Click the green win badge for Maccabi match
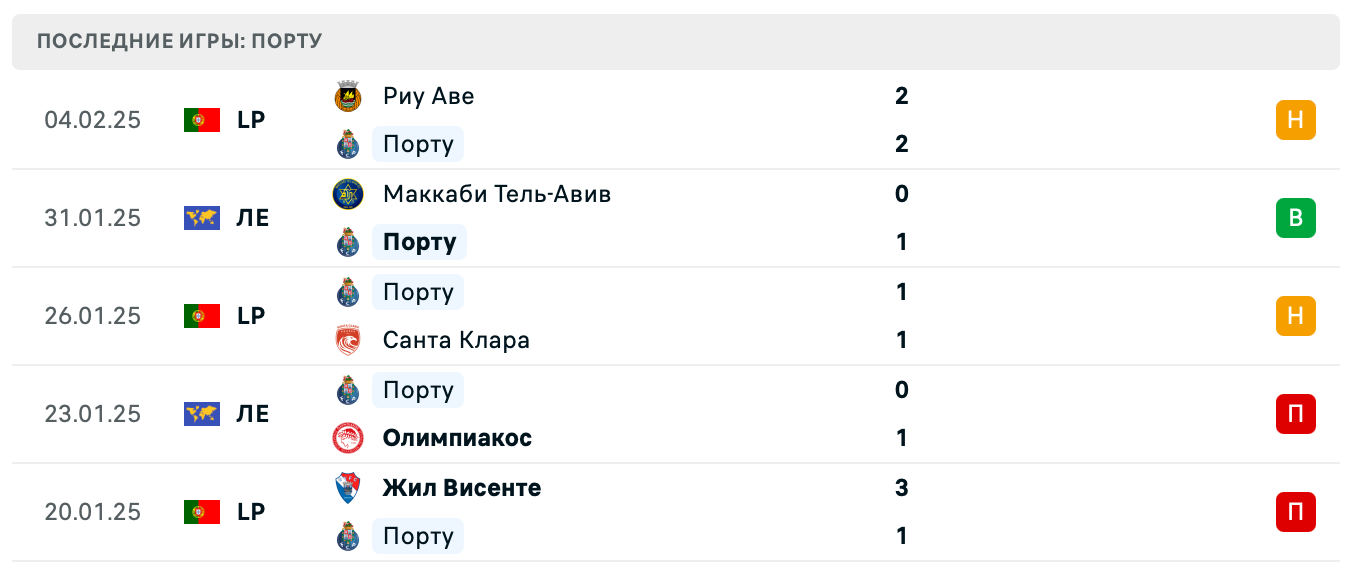This screenshot has width=1352, height=576. click(x=1295, y=218)
